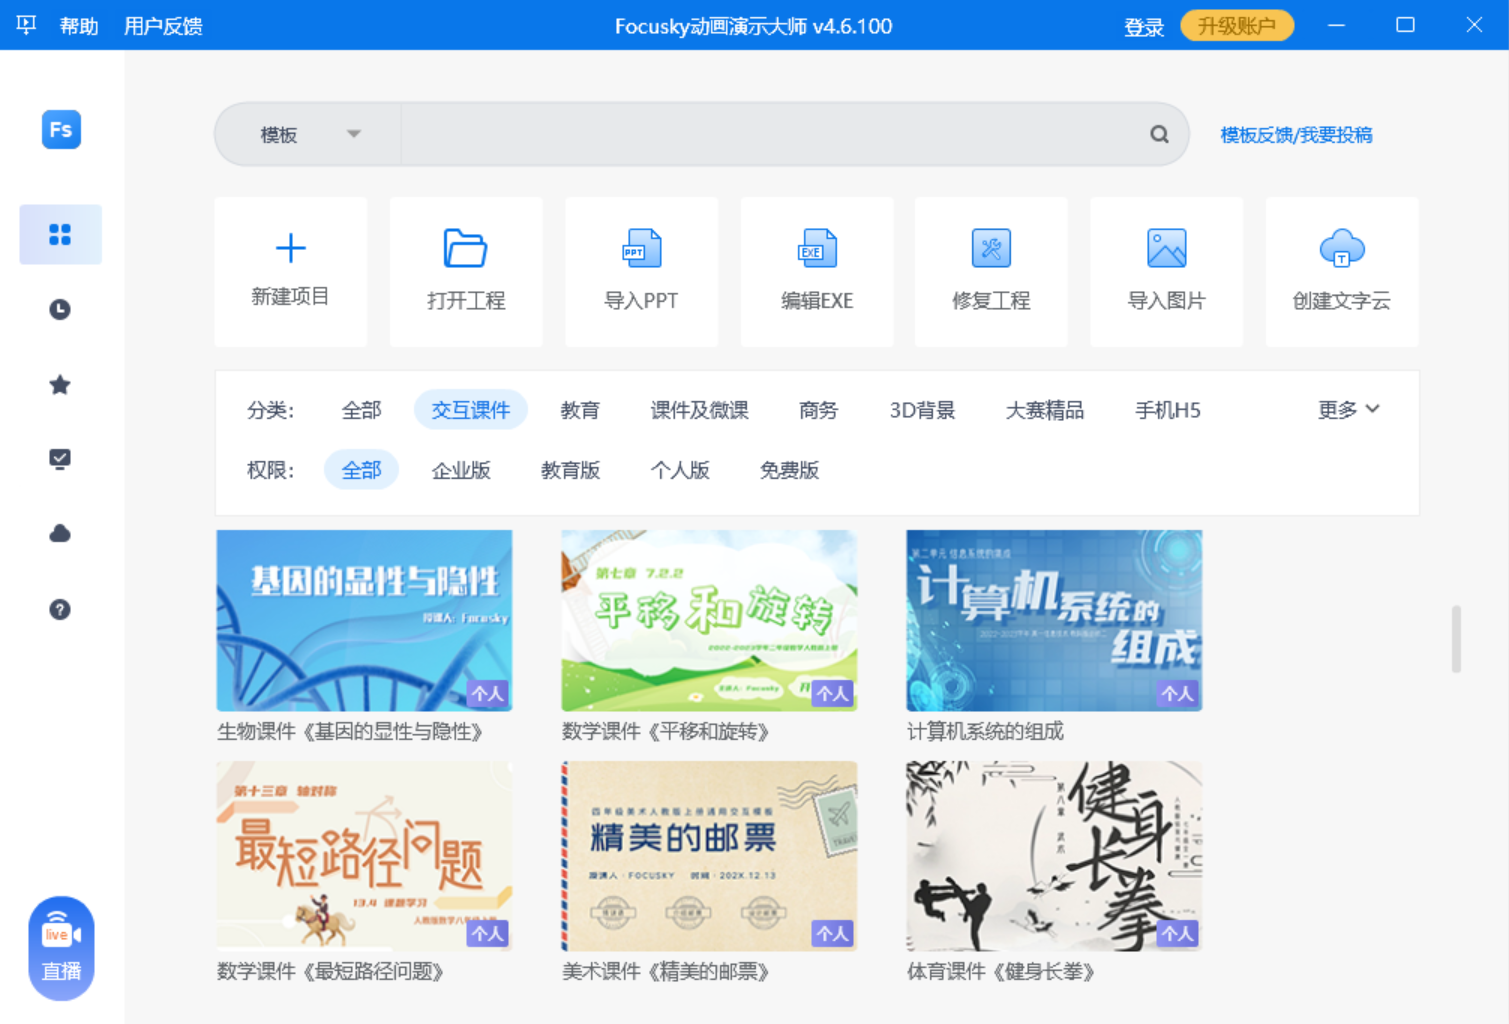Select the 3D背景 category

pyautogui.click(x=922, y=410)
